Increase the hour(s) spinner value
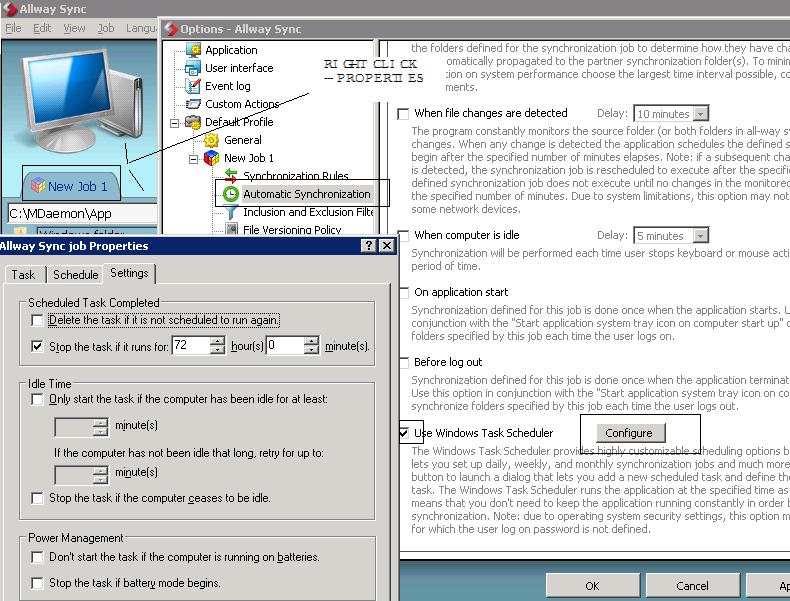The width and height of the screenshot is (790, 601). [218, 342]
